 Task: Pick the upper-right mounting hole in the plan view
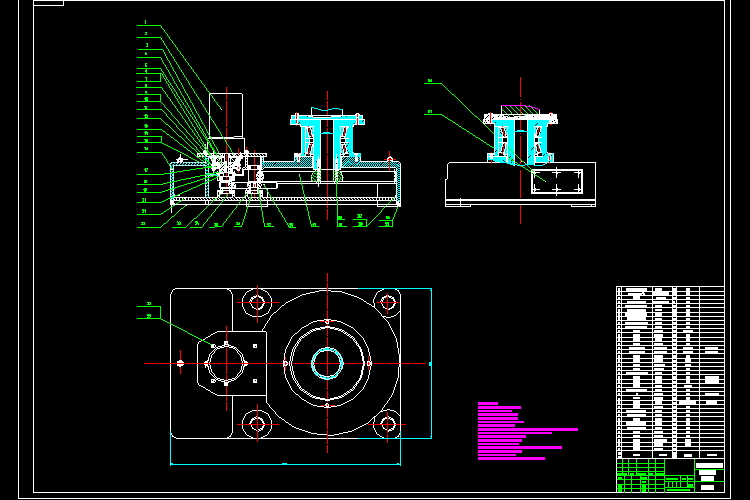(387, 302)
